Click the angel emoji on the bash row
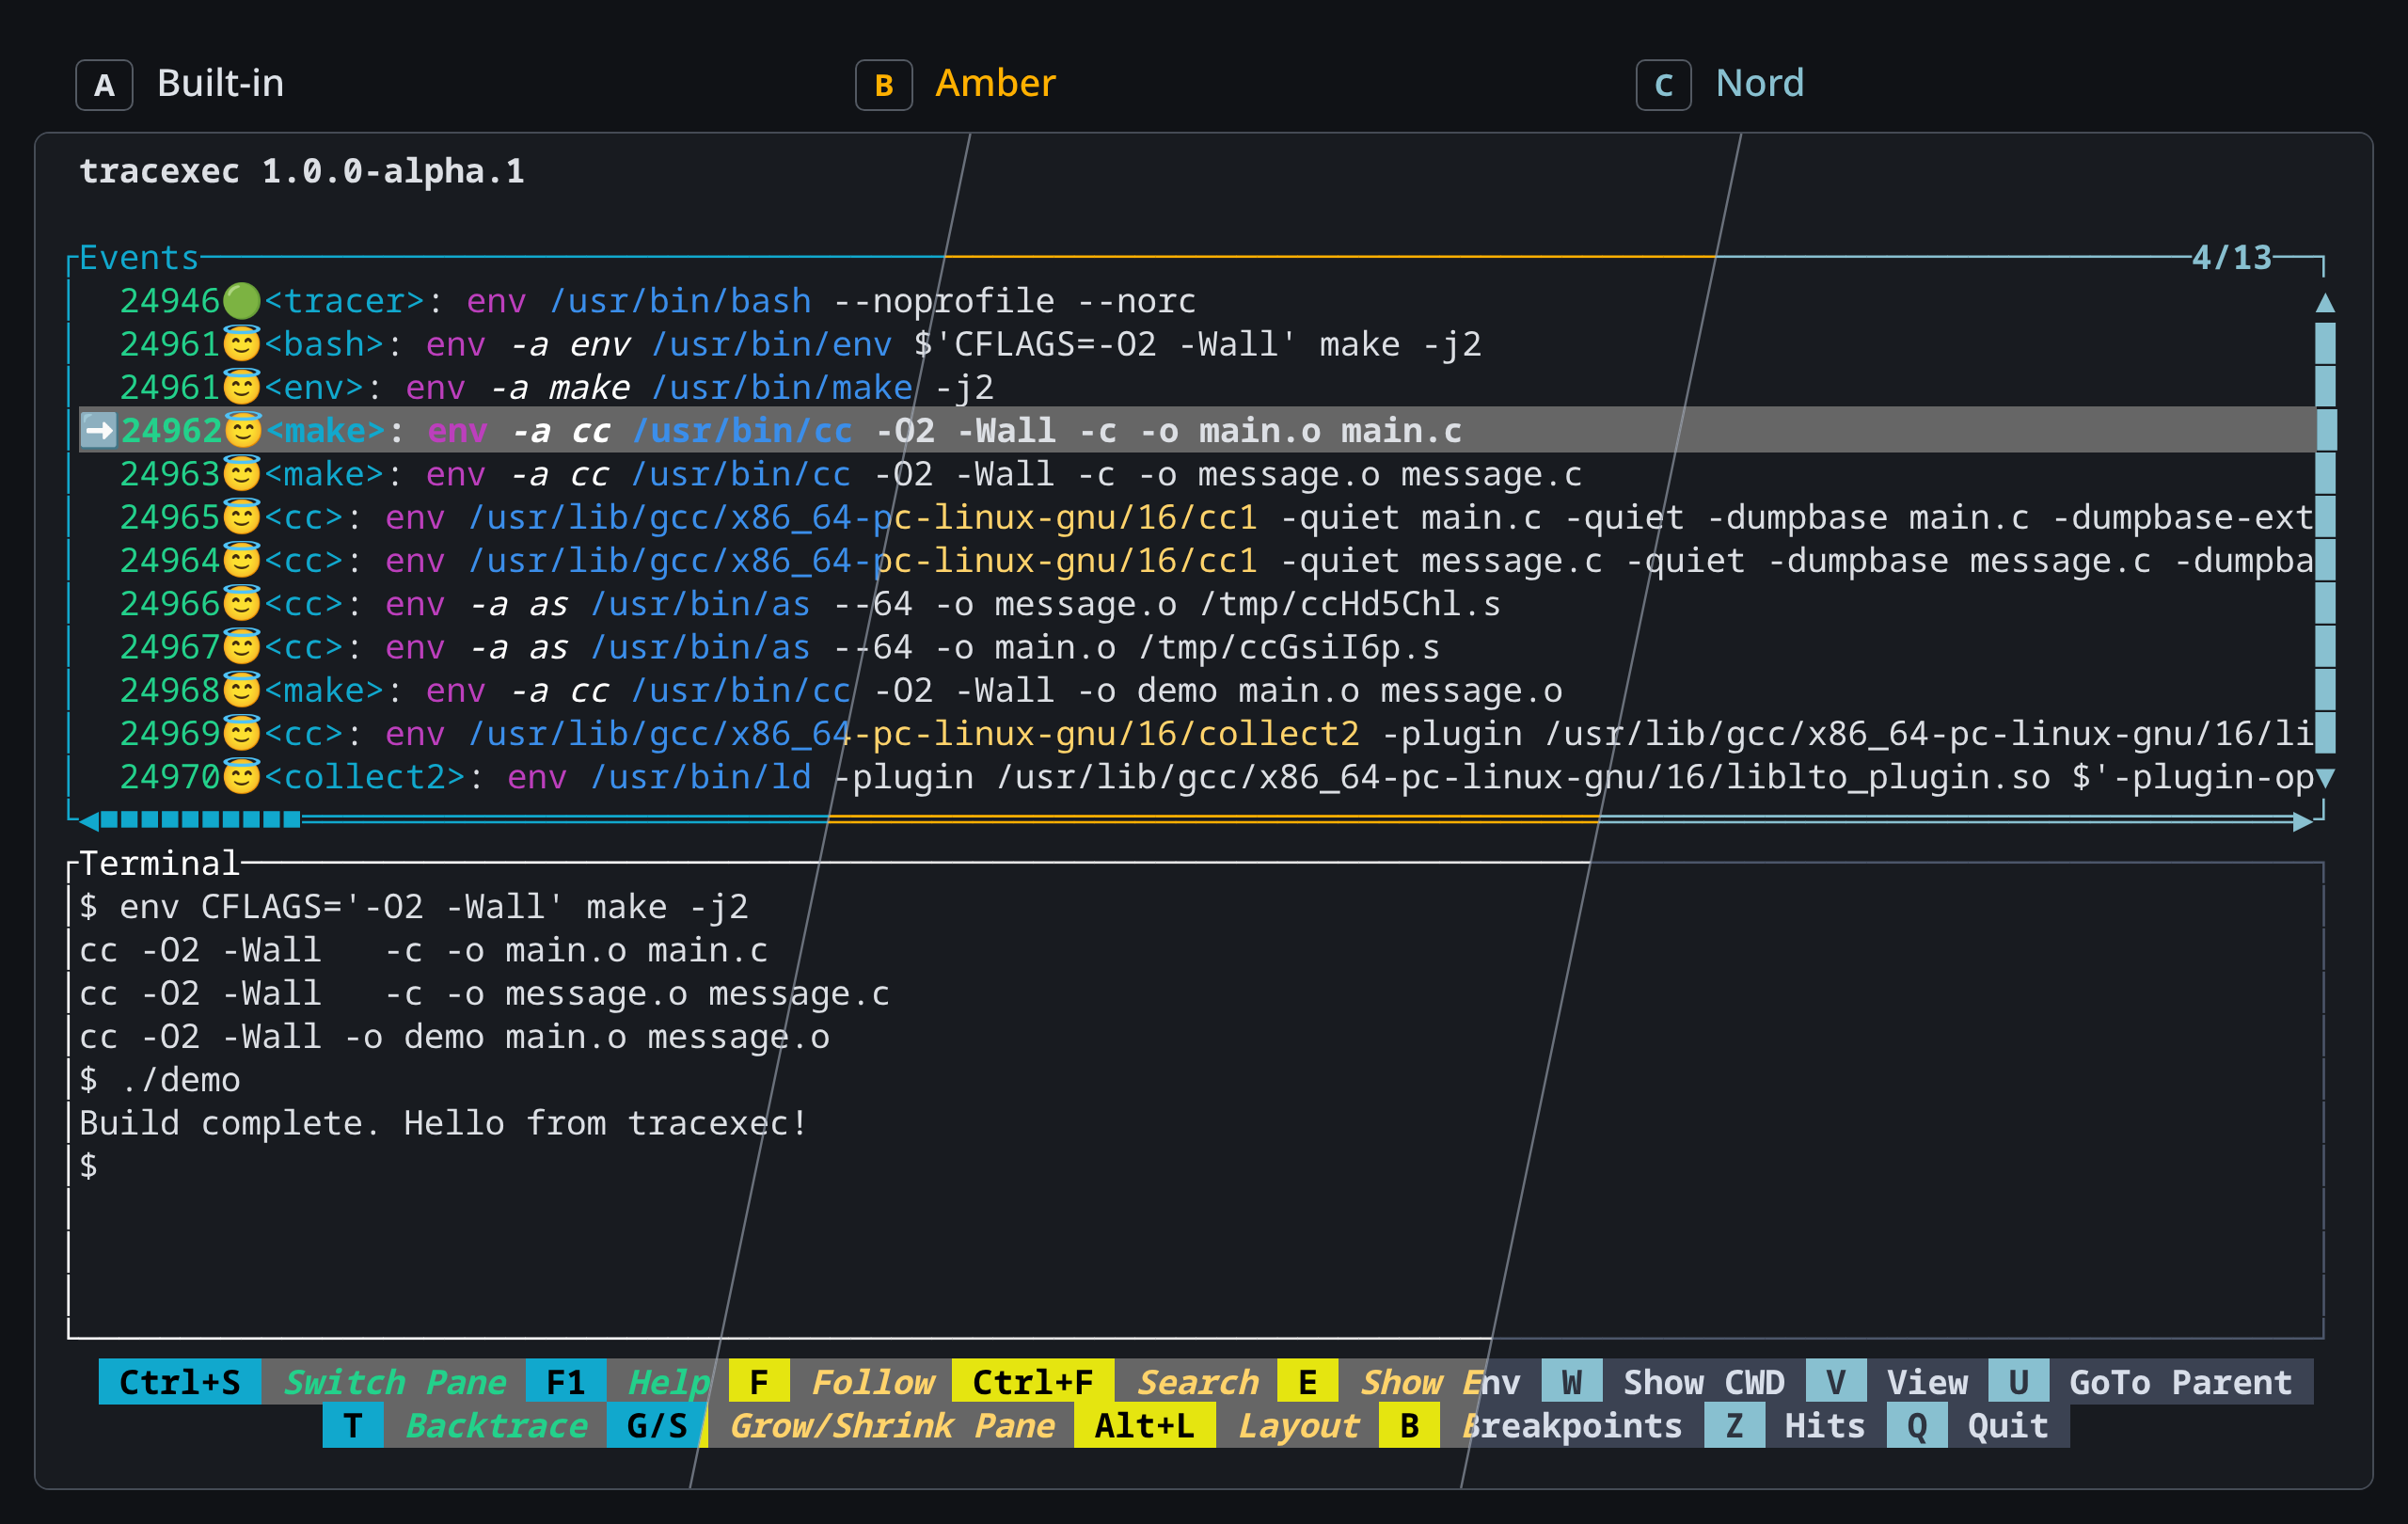Viewport: 2408px width, 1524px height. click(241, 344)
